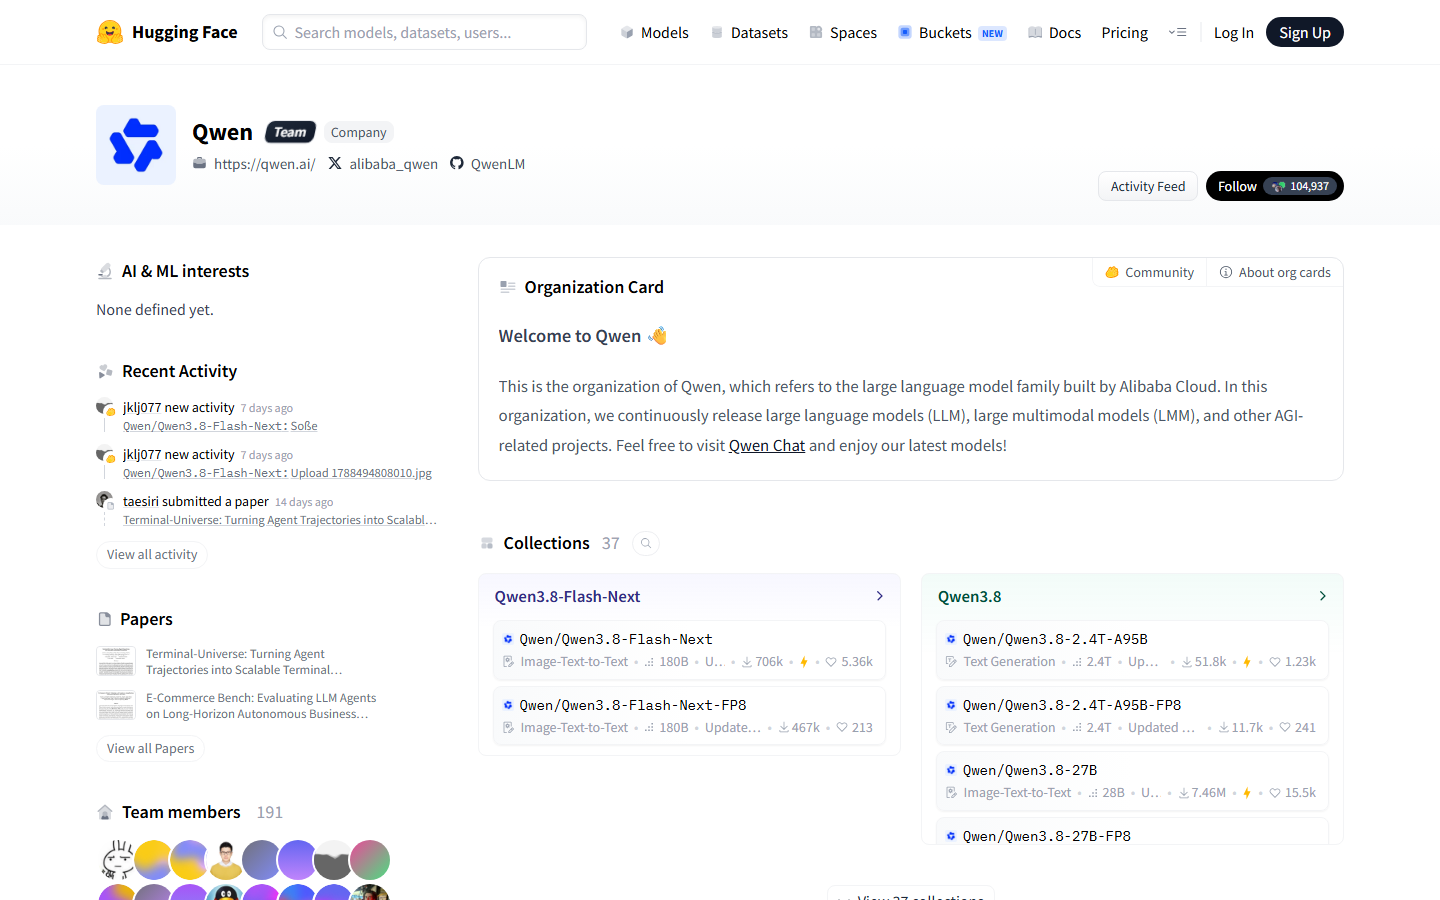1440x900 pixels.
Task: Click the Sign Up button
Action: click(x=1305, y=32)
